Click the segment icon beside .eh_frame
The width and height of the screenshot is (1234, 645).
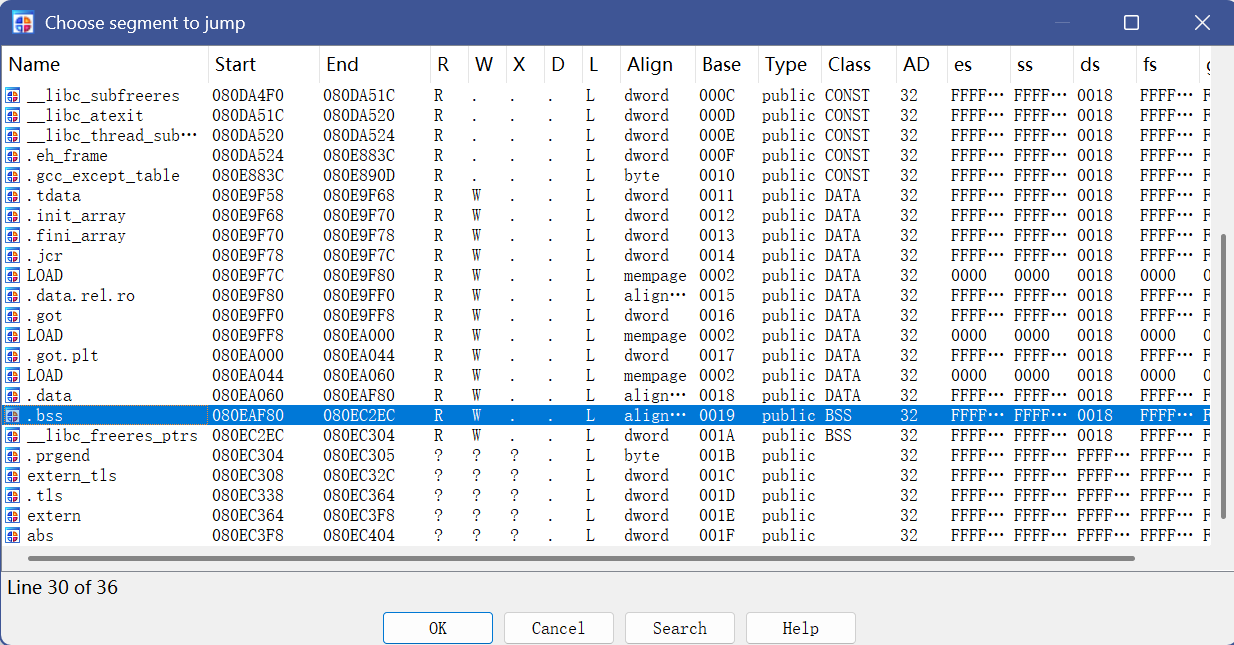13,156
